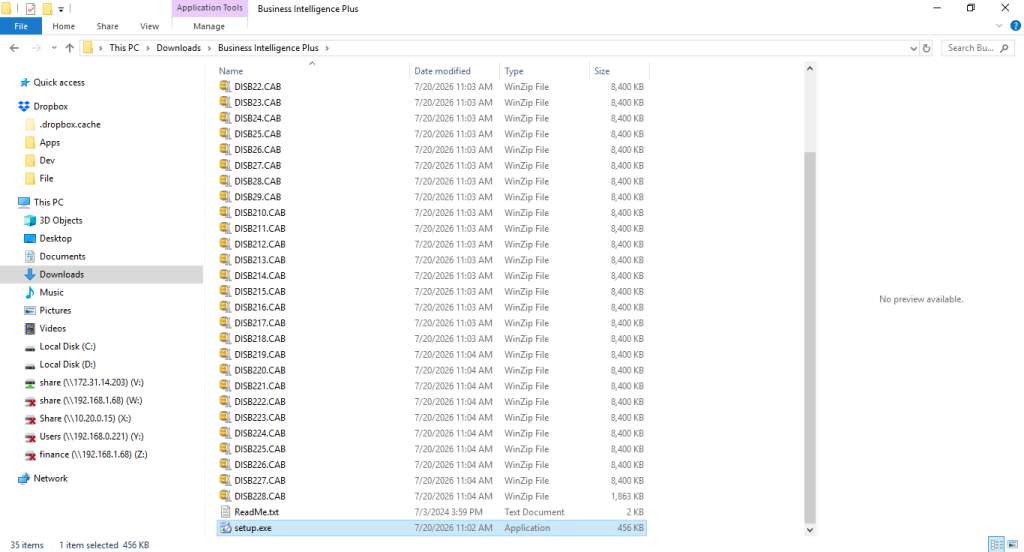This screenshot has height=552, width=1024.
Task: Click the Refresh address bar icon
Action: click(x=926, y=48)
